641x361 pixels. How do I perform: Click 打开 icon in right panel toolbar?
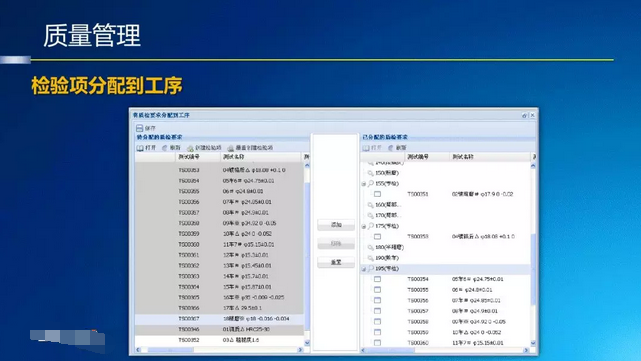[x=366, y=148]
